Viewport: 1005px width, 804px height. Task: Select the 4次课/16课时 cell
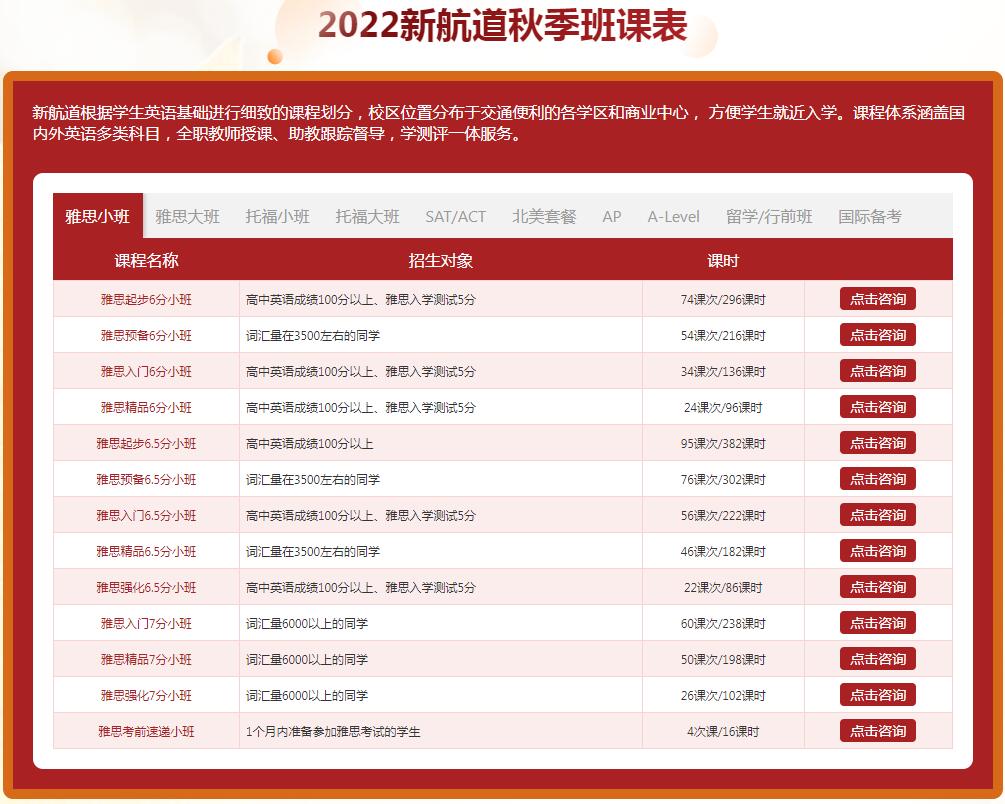[x=723, y=731]
